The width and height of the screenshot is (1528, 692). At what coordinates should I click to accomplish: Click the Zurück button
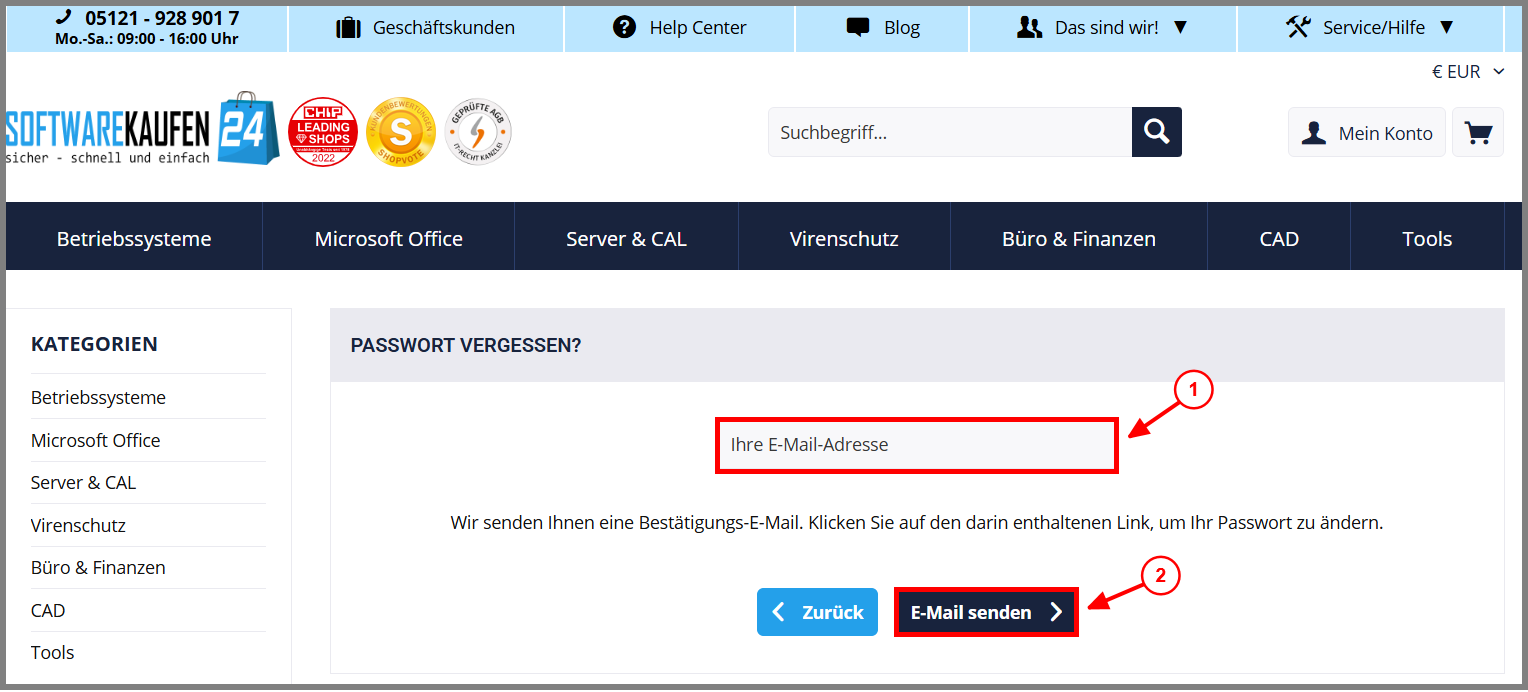(x=817, y=612)
